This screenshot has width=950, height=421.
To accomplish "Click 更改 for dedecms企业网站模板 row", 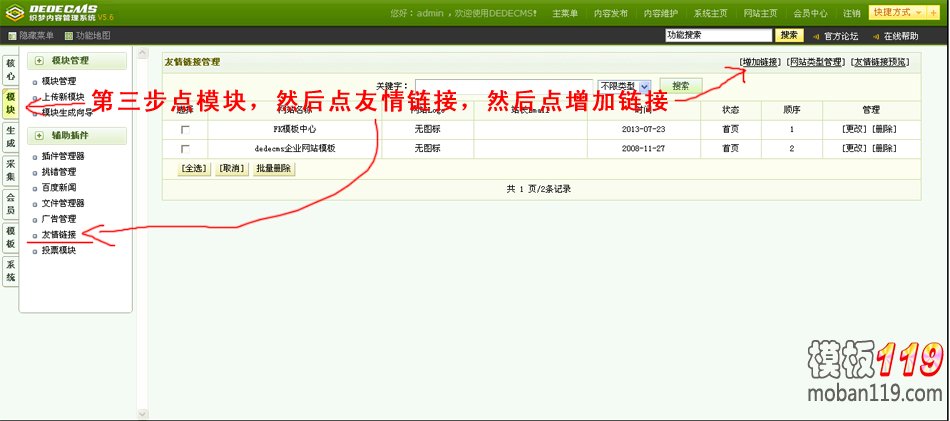I will [x=854, y=148].
